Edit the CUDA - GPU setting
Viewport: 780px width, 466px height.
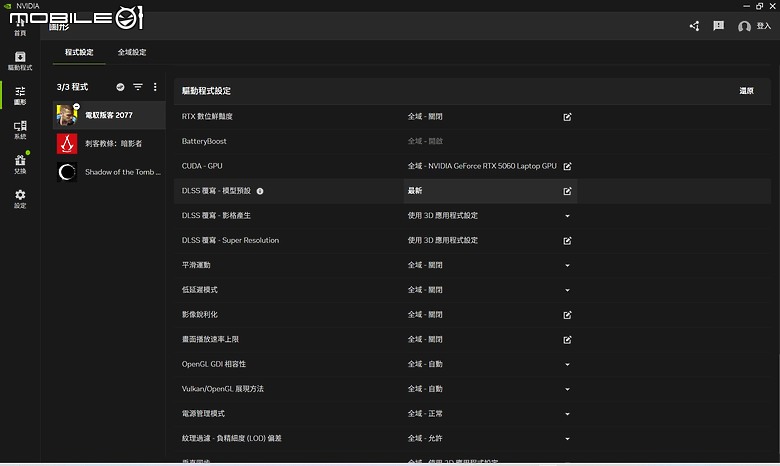pyautogui.click(x=567, y=166)
